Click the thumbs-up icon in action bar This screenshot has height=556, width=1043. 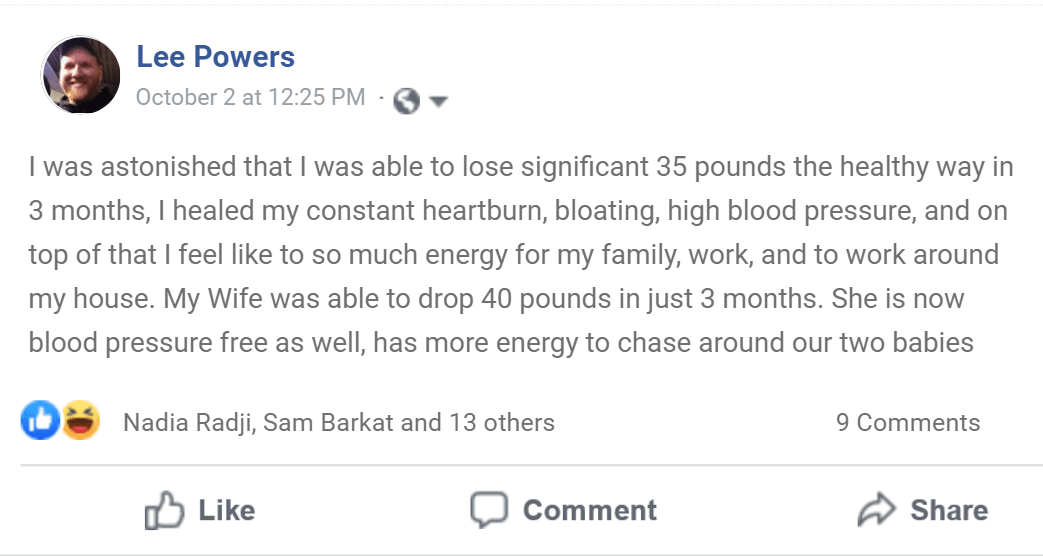(165, 511)
